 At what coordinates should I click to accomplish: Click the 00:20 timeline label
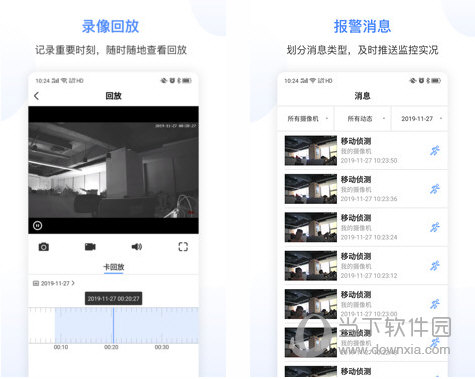(x=111, y=347)
